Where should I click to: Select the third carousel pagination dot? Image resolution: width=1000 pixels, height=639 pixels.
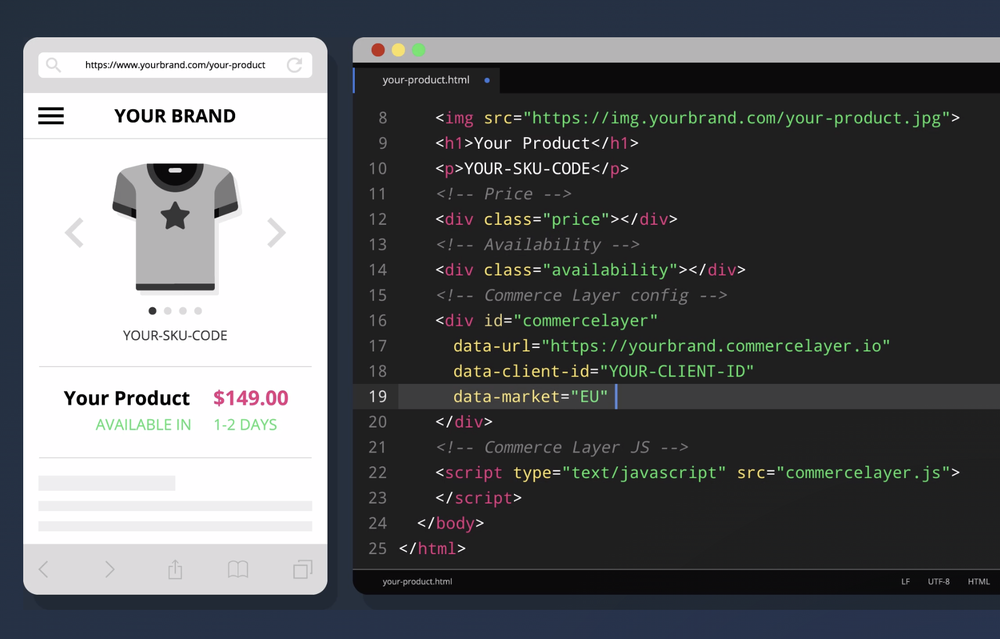[x=182, y=311]
